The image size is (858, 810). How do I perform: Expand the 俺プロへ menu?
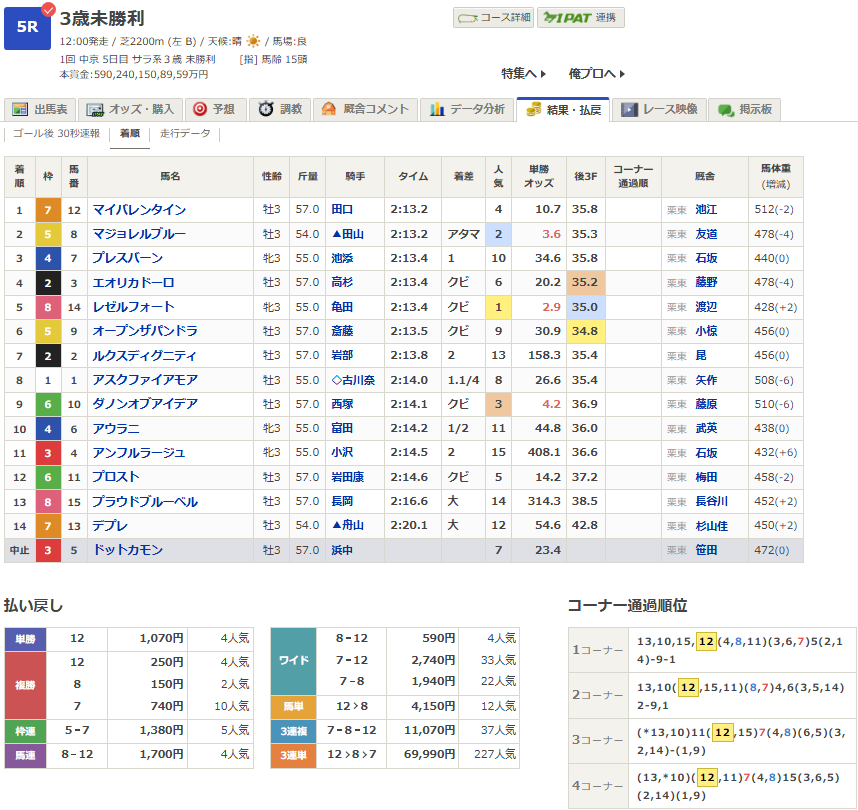click(597, 74)
